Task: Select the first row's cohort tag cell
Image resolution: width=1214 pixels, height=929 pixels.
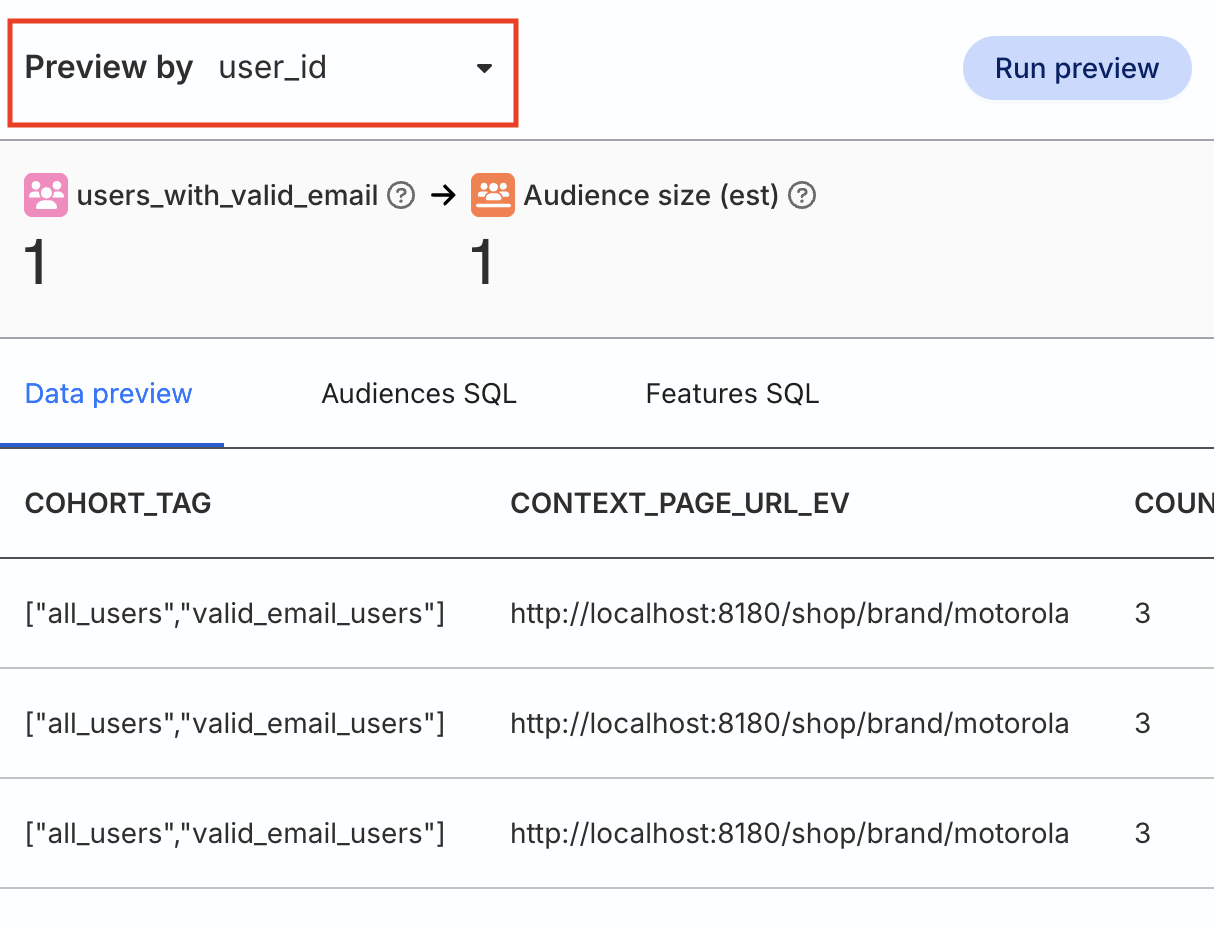Action: click(234, 613)
